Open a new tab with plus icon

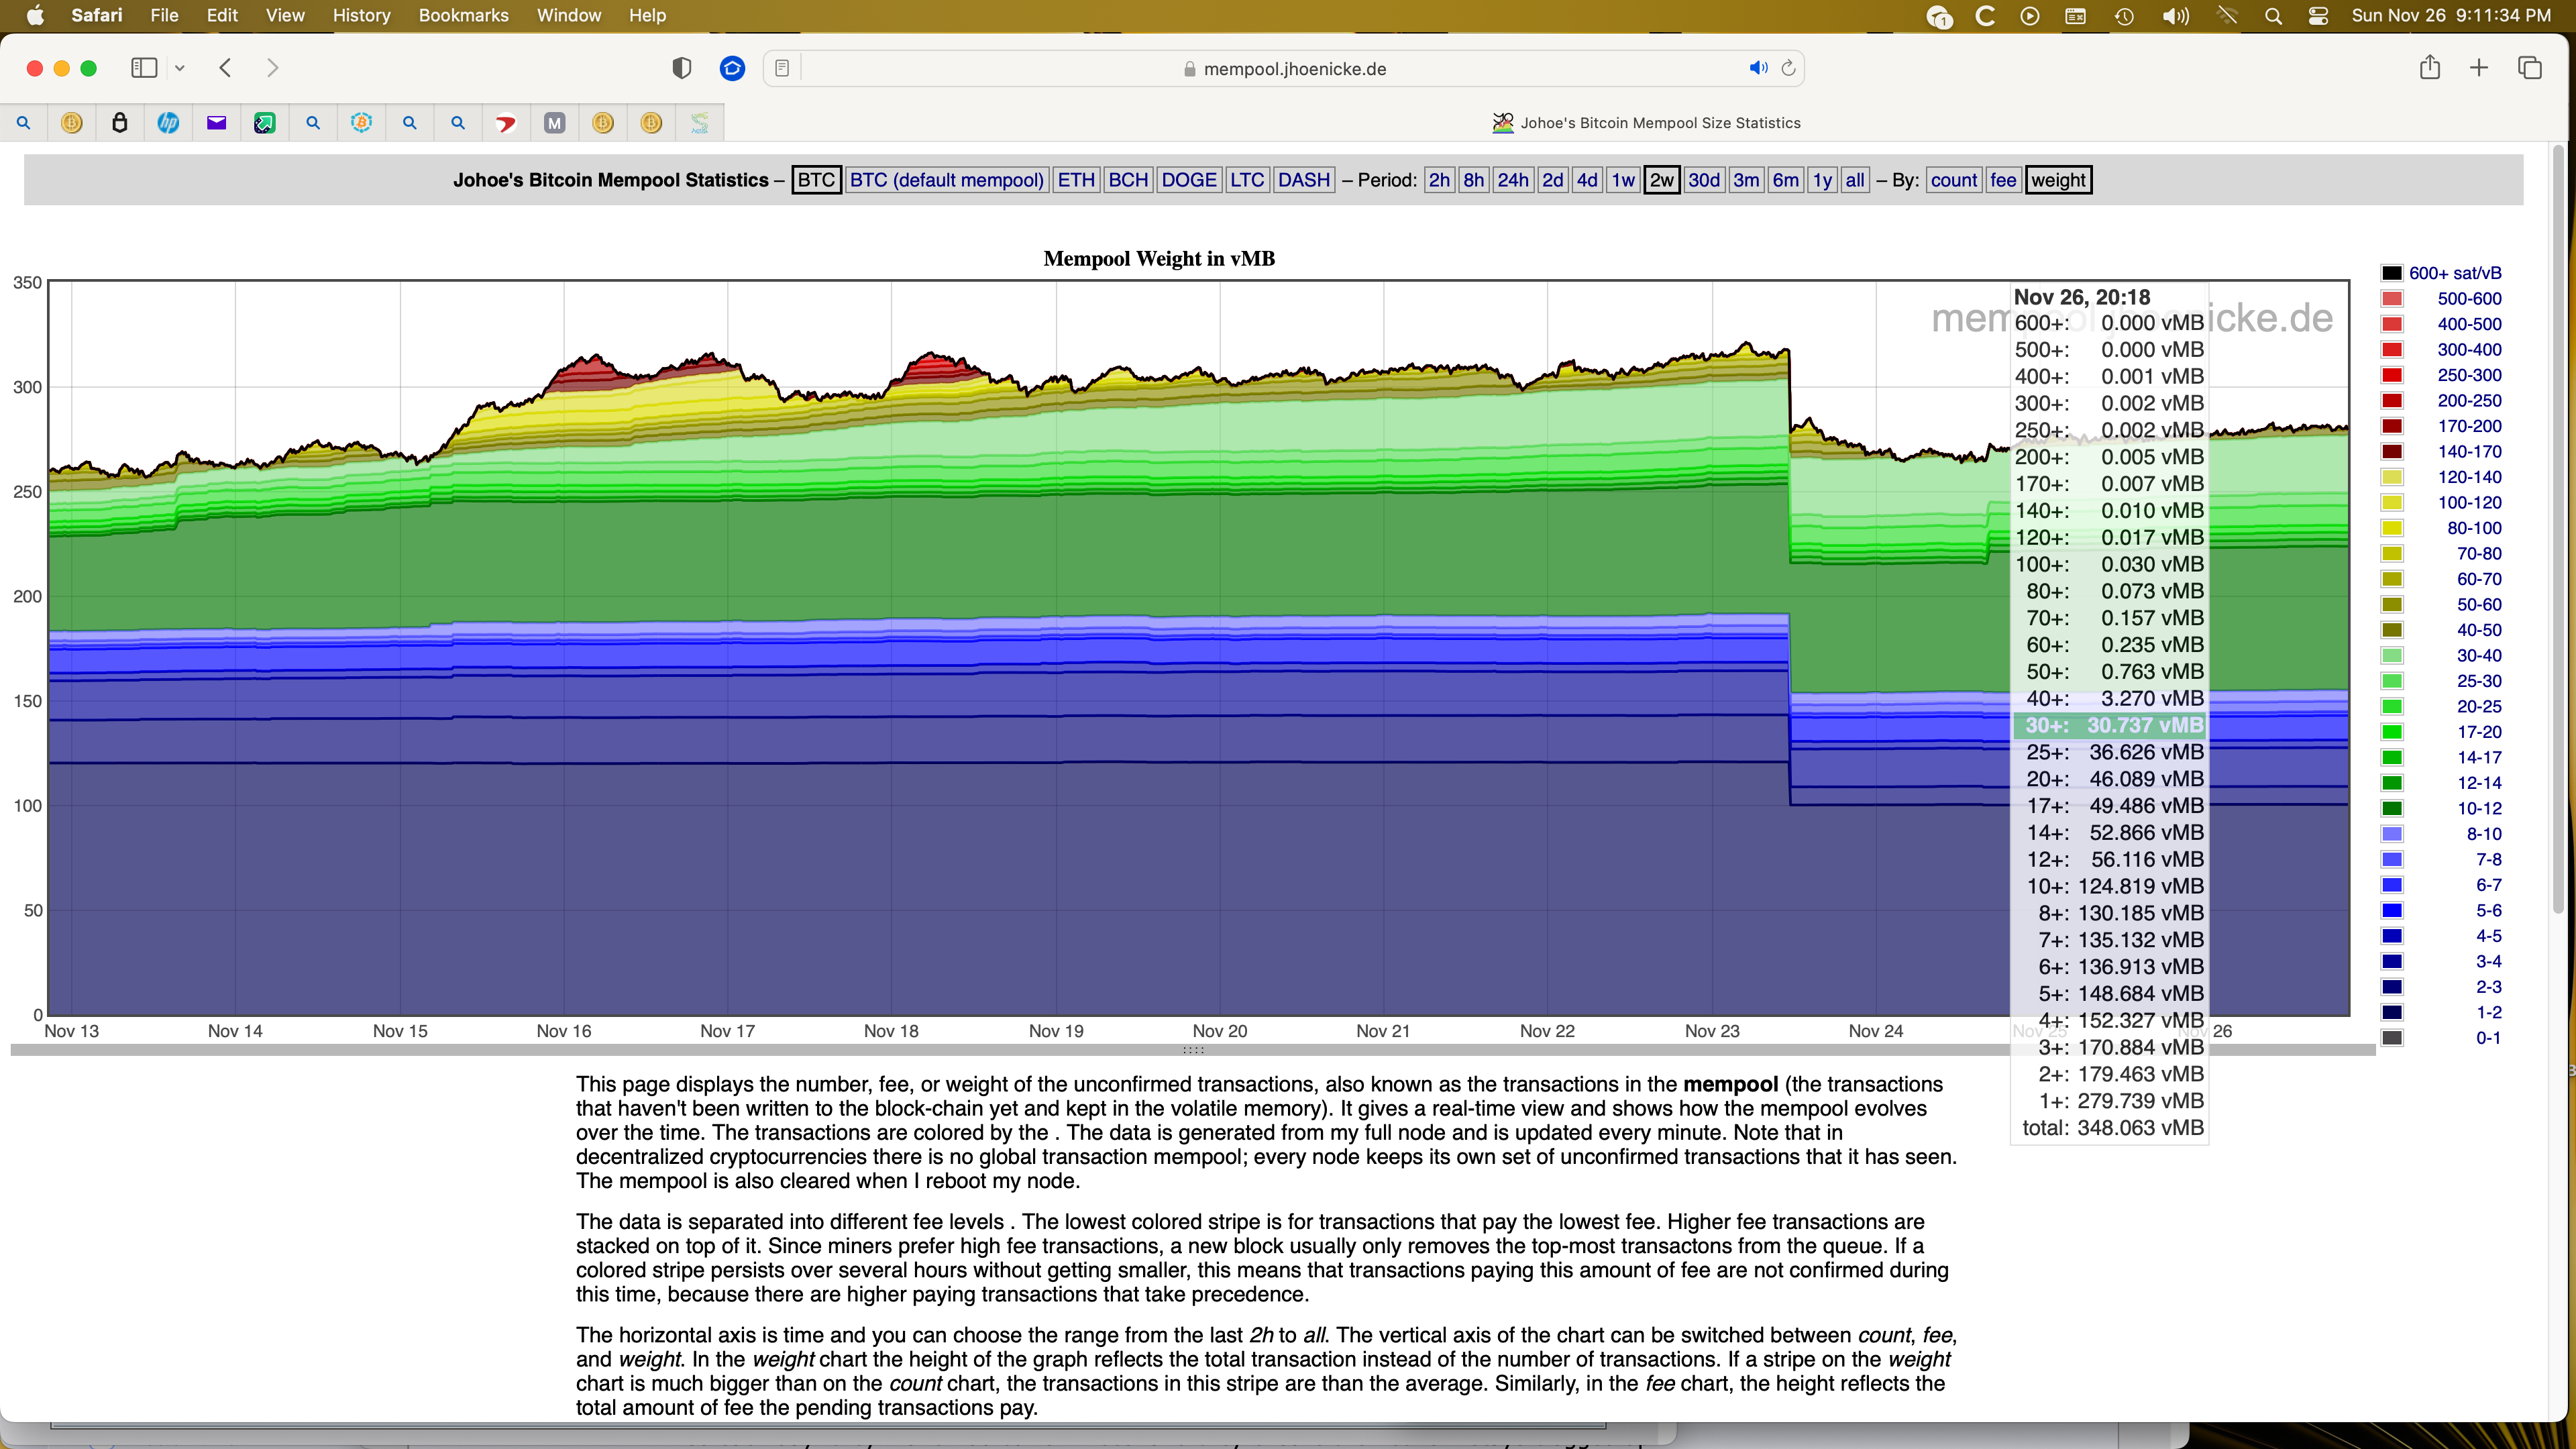click(2479, 68)
